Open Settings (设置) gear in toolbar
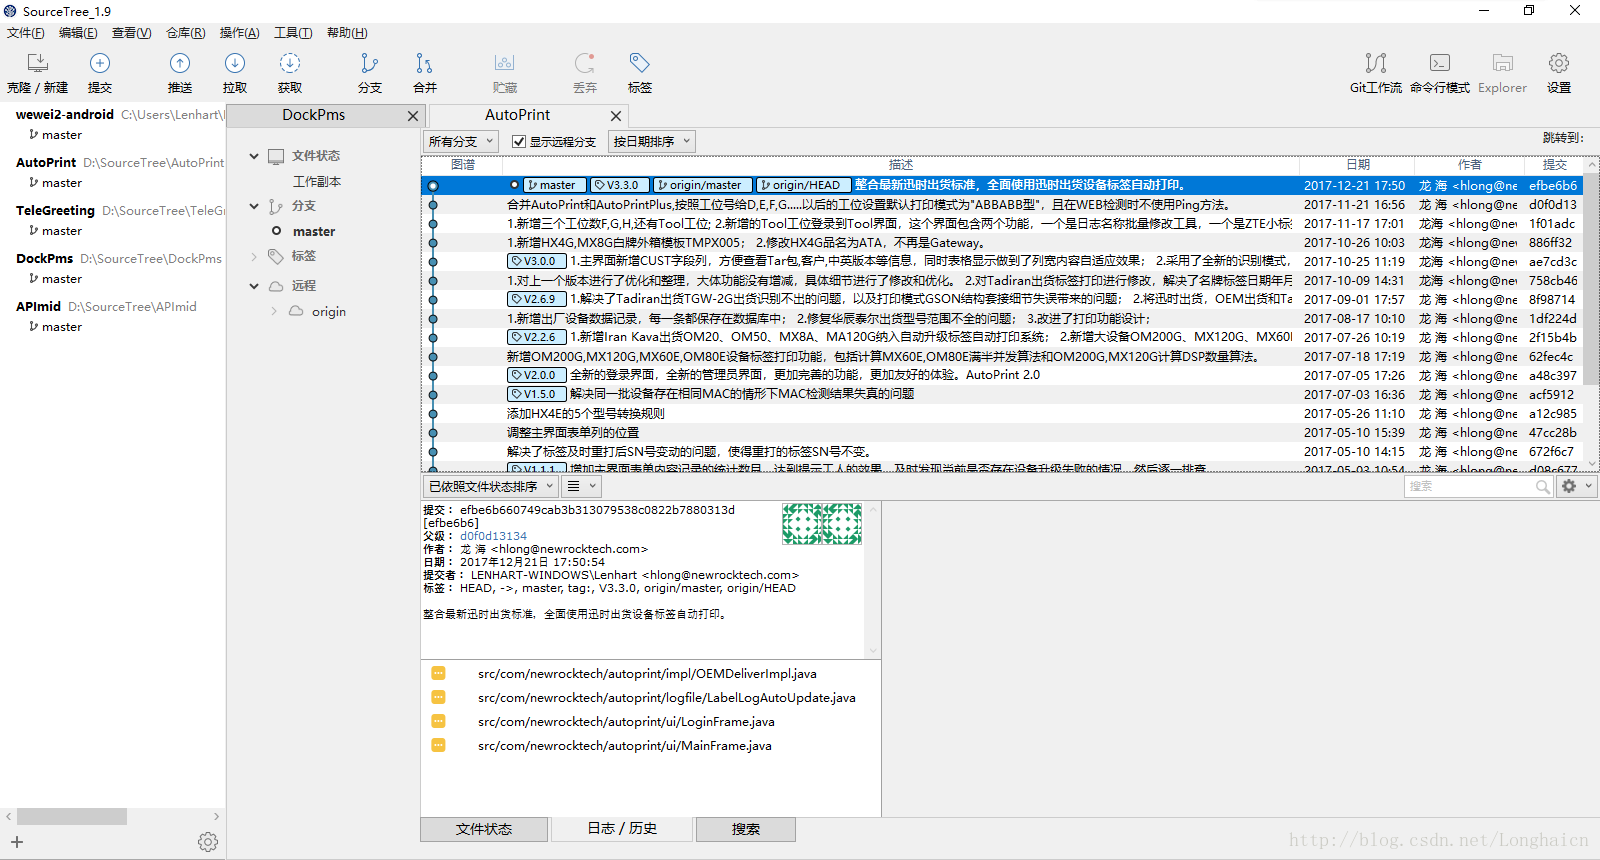This screenshot has width=1600, height=860. (x=1559, y=64)
